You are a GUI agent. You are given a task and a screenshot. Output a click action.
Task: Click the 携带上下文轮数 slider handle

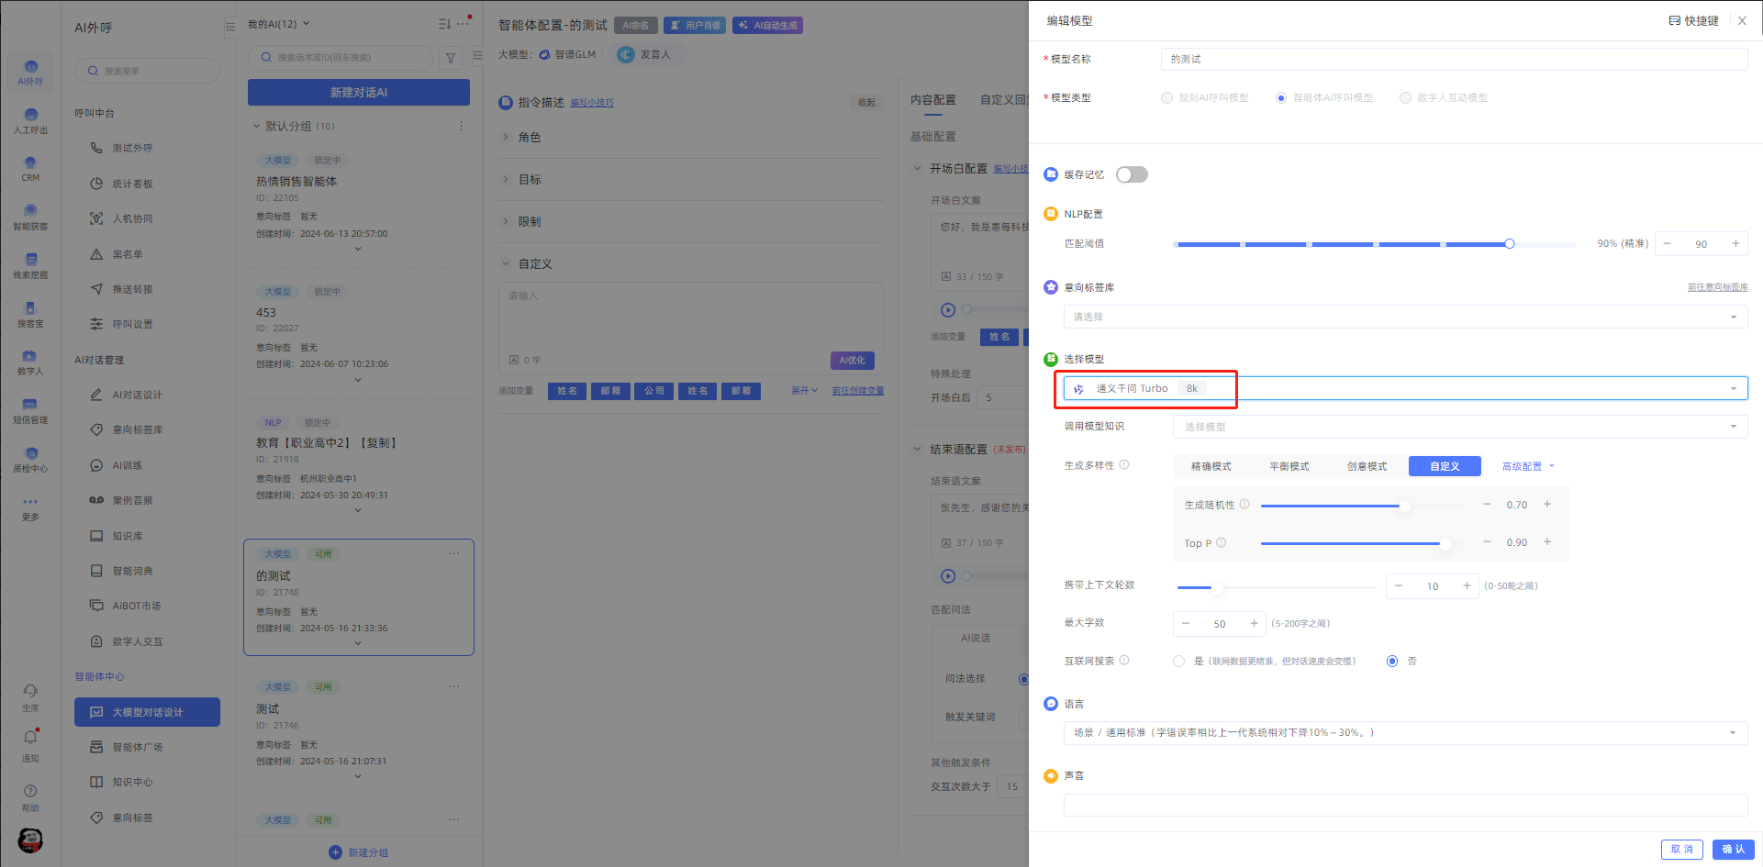pyautogui.click(x=1216, y=587)
